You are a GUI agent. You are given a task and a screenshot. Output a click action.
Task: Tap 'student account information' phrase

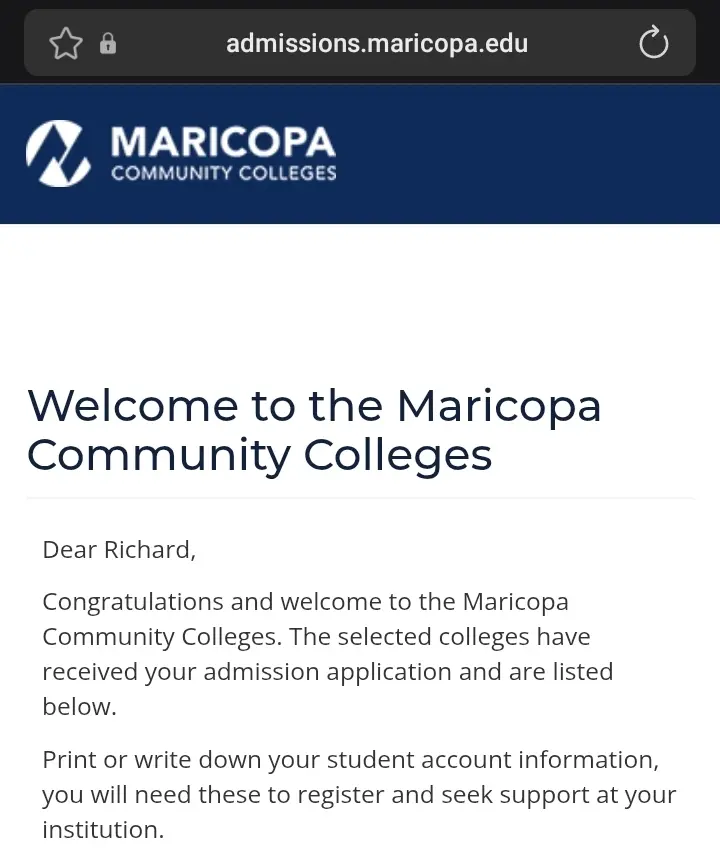tap(491, 760)
